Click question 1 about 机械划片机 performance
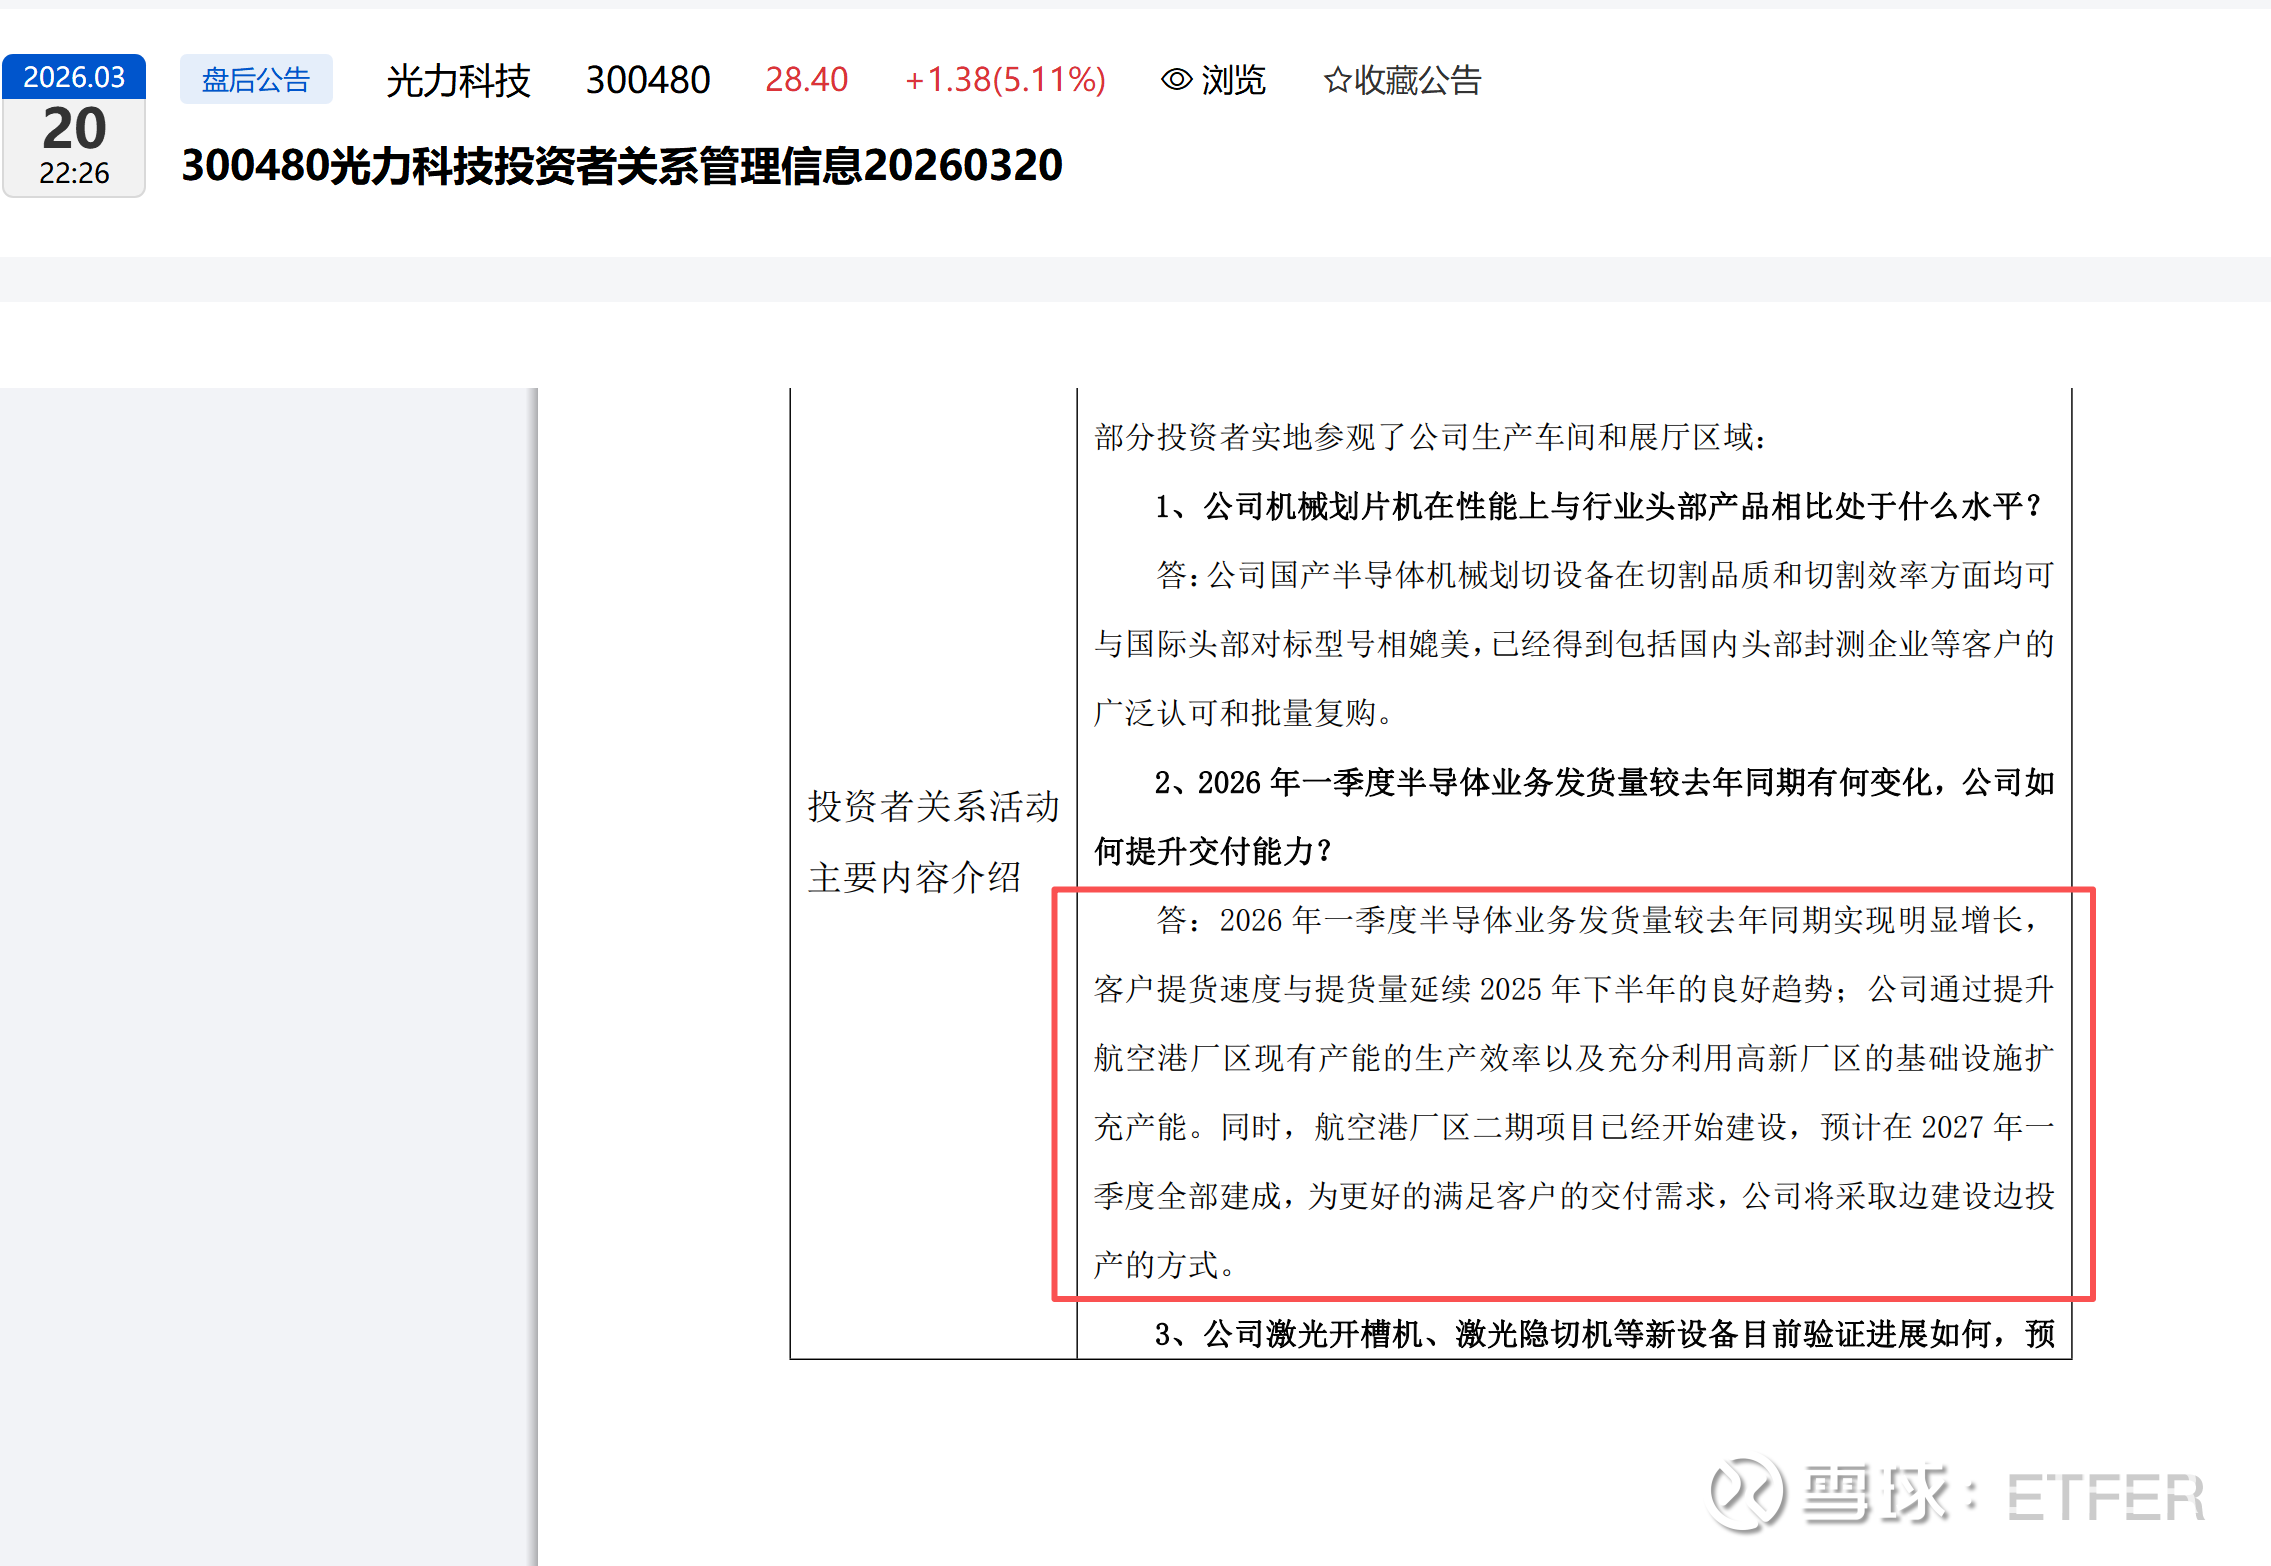 (x=1597, y=506)
